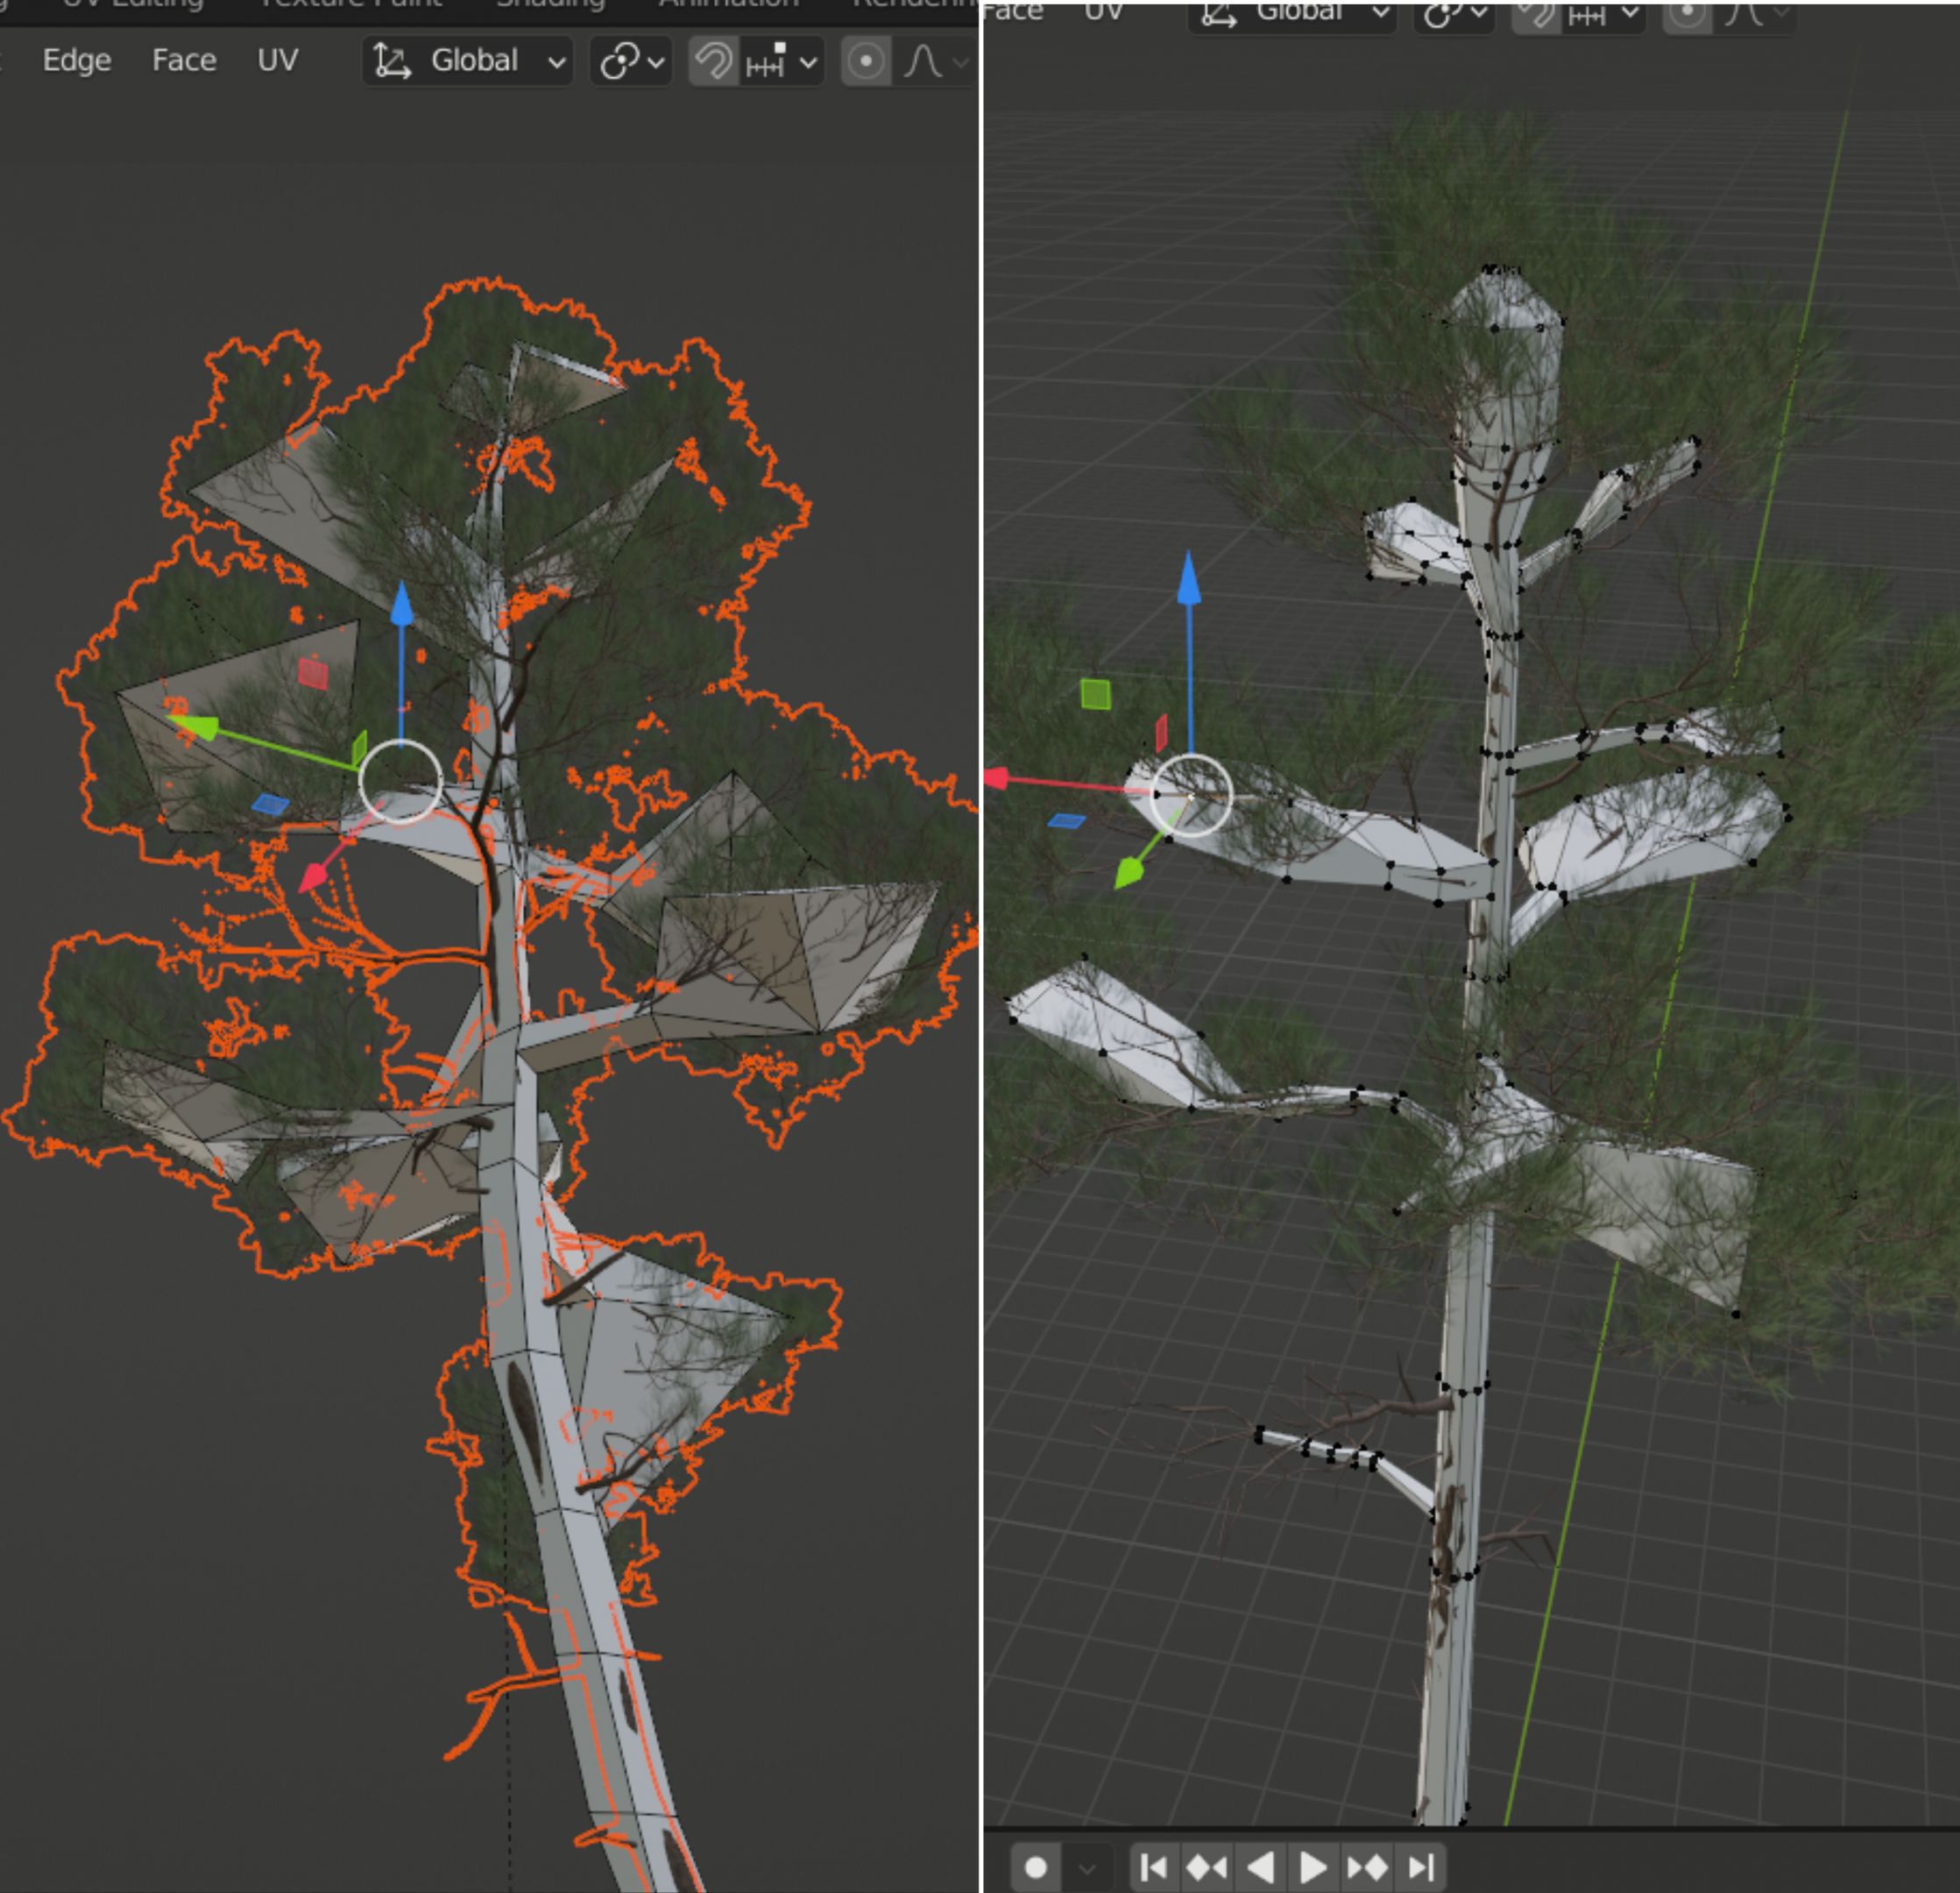This screenshot has height=1893, width=1960.
Task: Play the animation in reverse
Action: [x=1260, y=1867]
